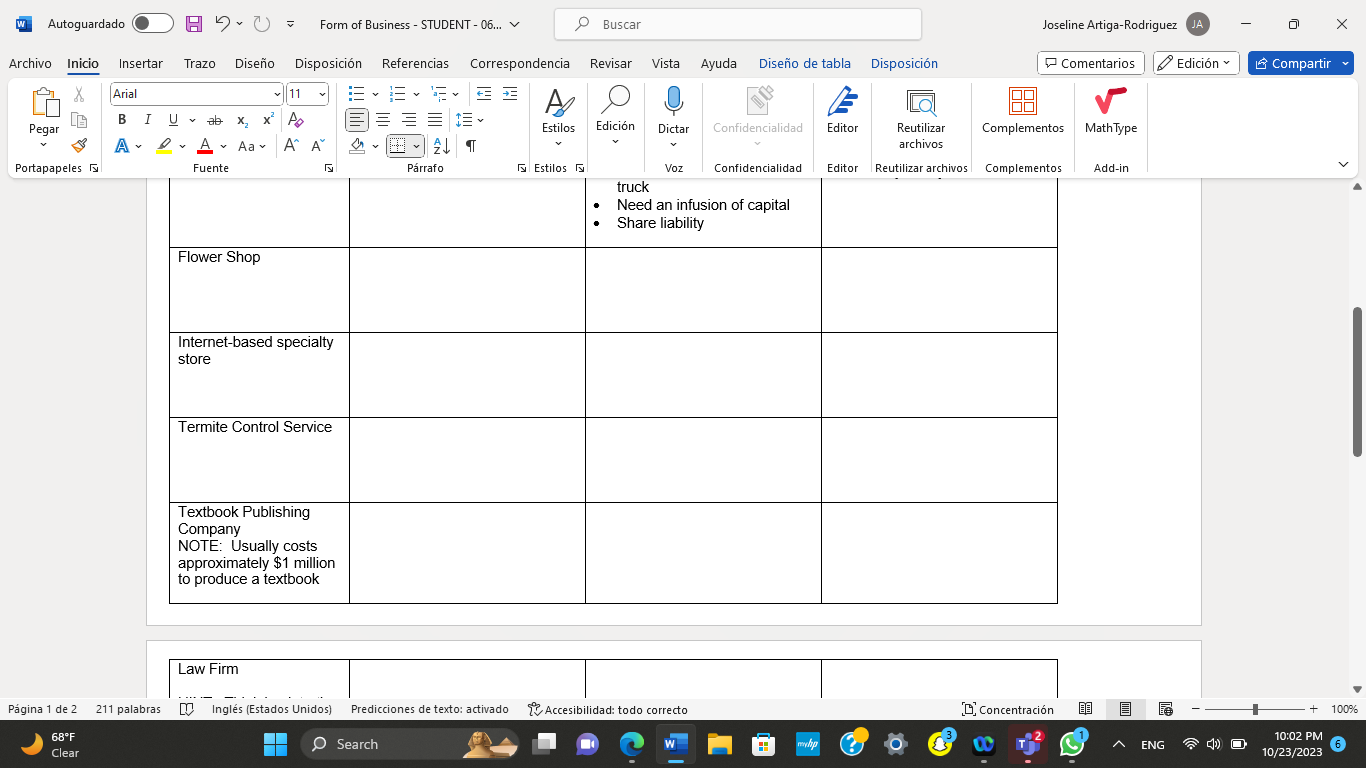The height and width of the screenshot is (768, 1366).
Task: Open spelling proofing status icon
Action: [186, 709]
